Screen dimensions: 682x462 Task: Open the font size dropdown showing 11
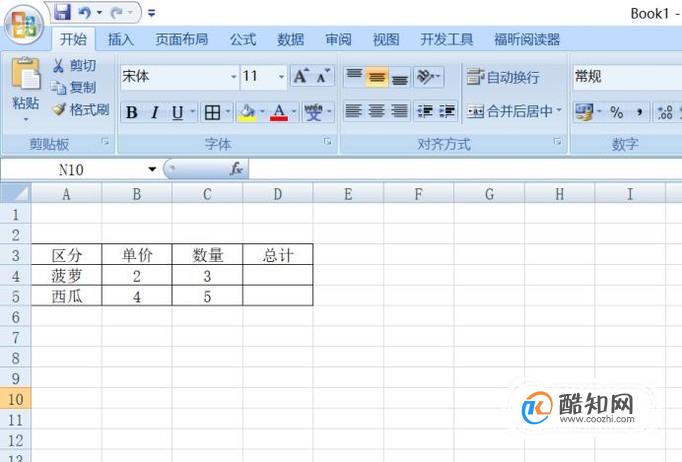tap(281, 77)
